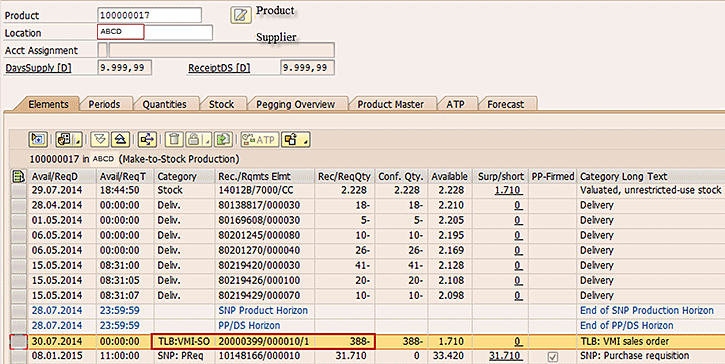Click the select details icon in toolbar

[38, 139]
